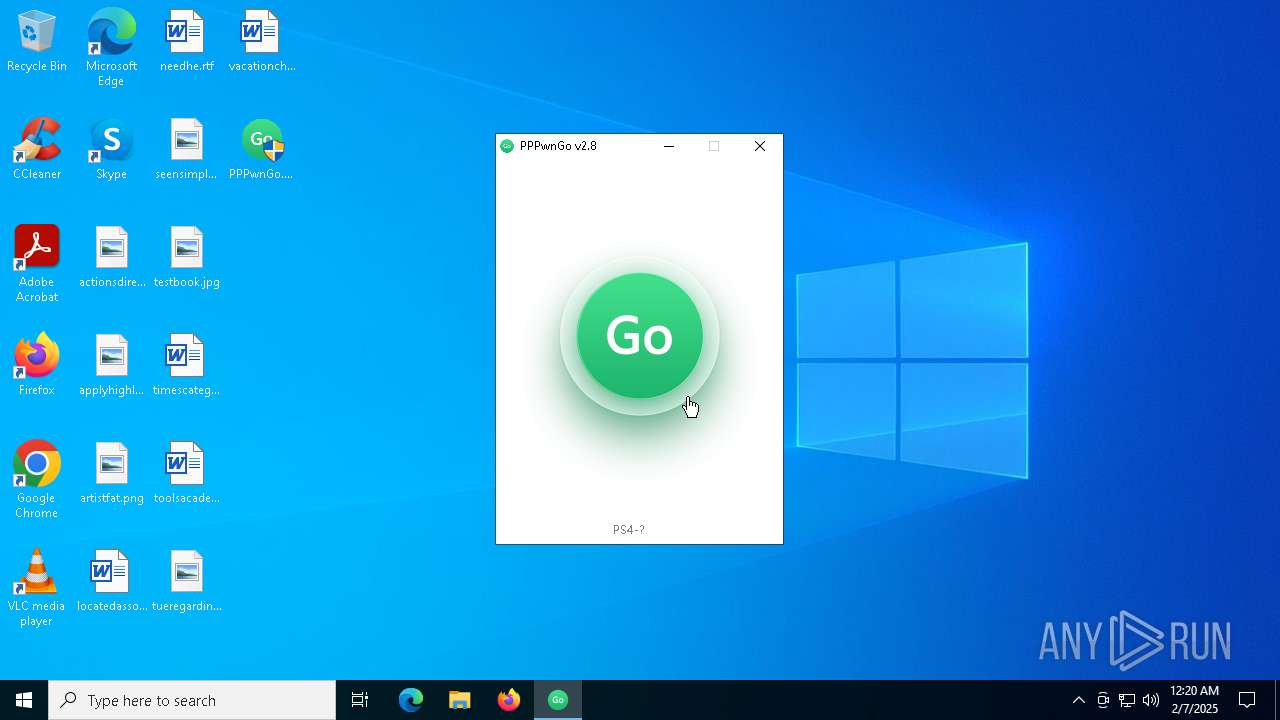Open the Recycle Bin desktop icon

point(37,42)
